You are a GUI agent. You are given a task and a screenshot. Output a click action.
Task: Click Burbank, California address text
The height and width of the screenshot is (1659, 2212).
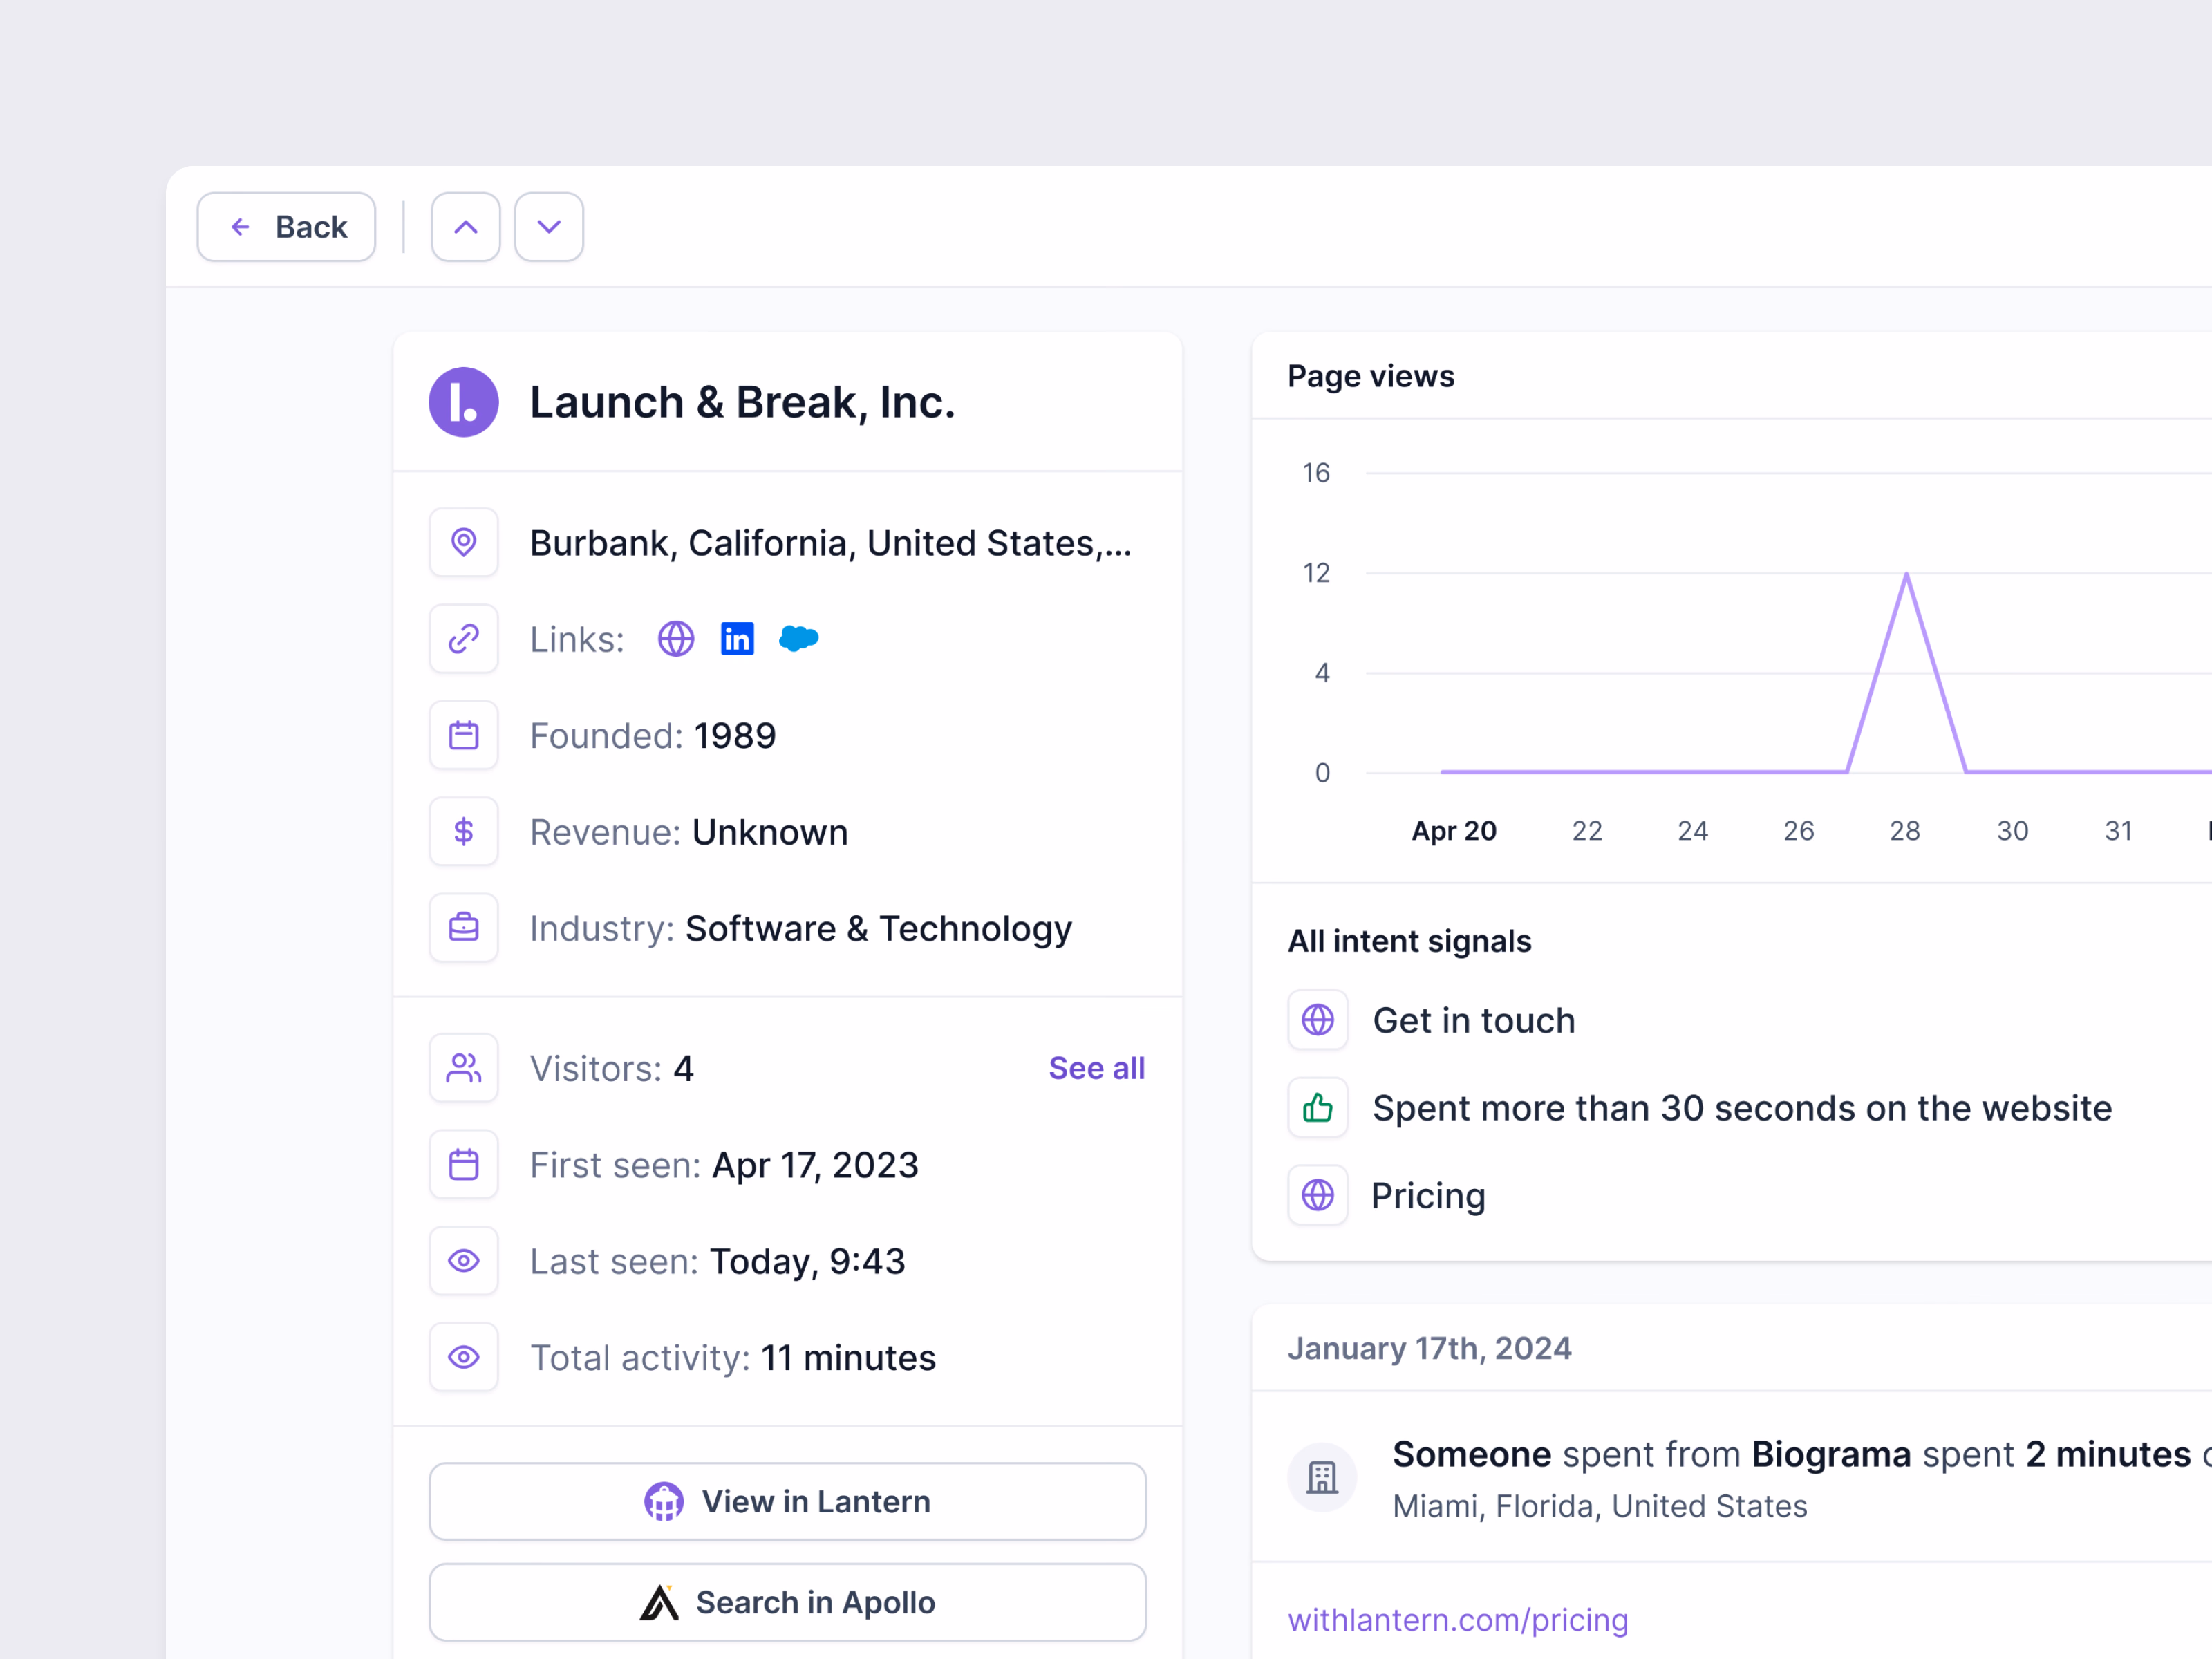(831, 543)
